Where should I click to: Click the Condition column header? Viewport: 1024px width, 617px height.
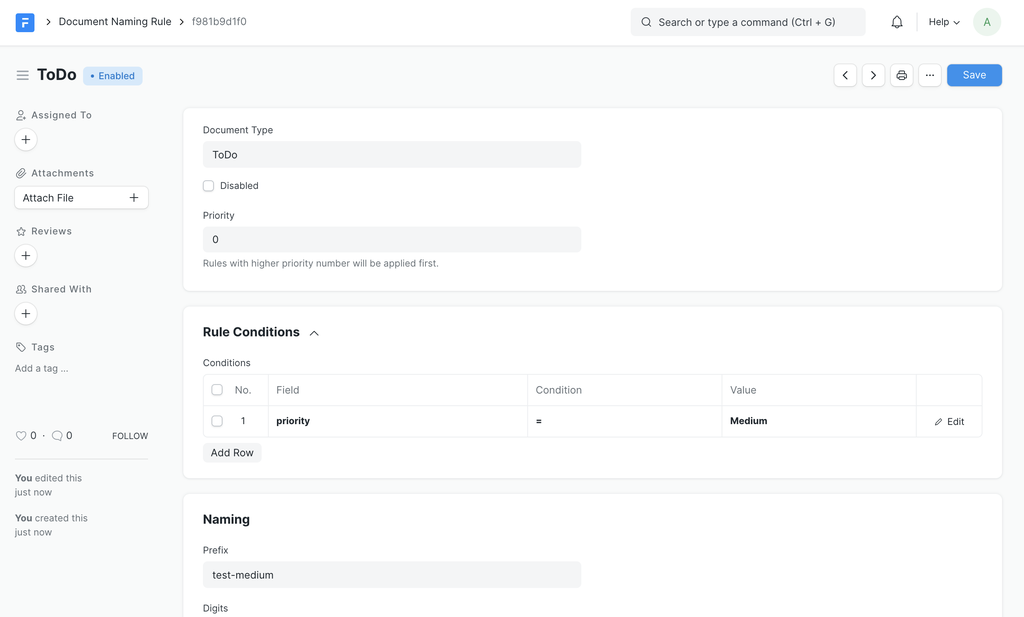(x=624, y=390)
